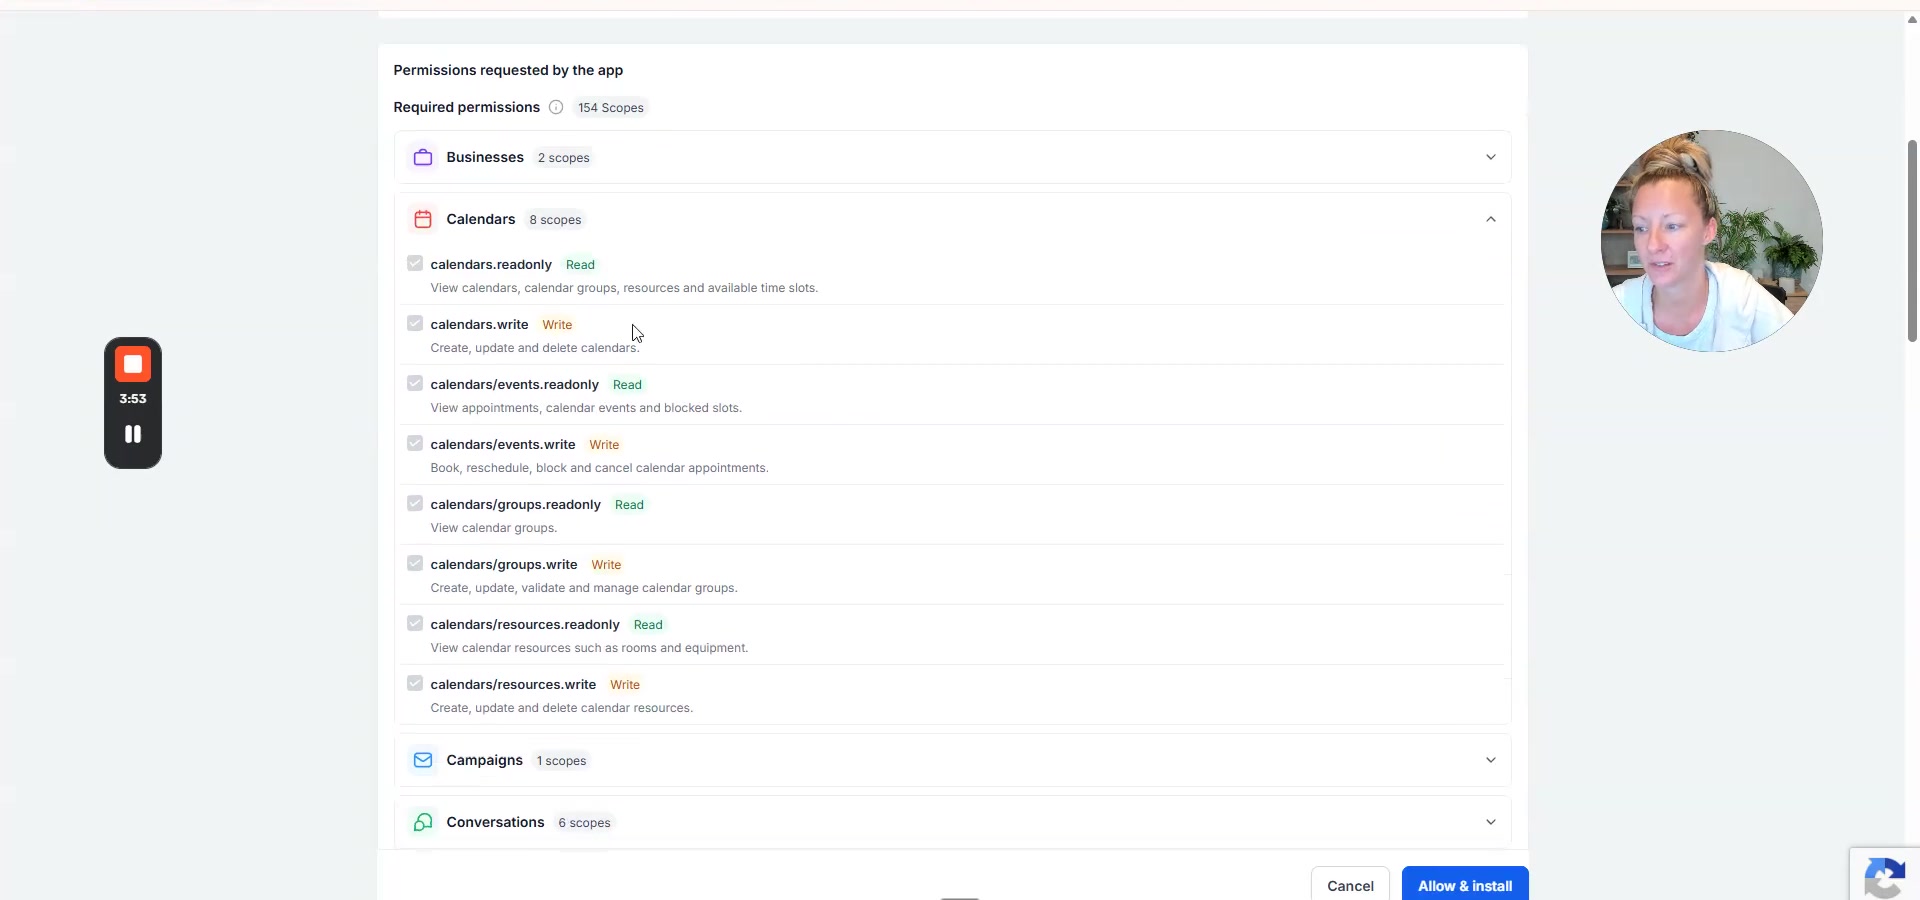Toggle the calendars/resources.write checkbox
The height and width of the screenshot is (900, 1920).
pos(415,684)
